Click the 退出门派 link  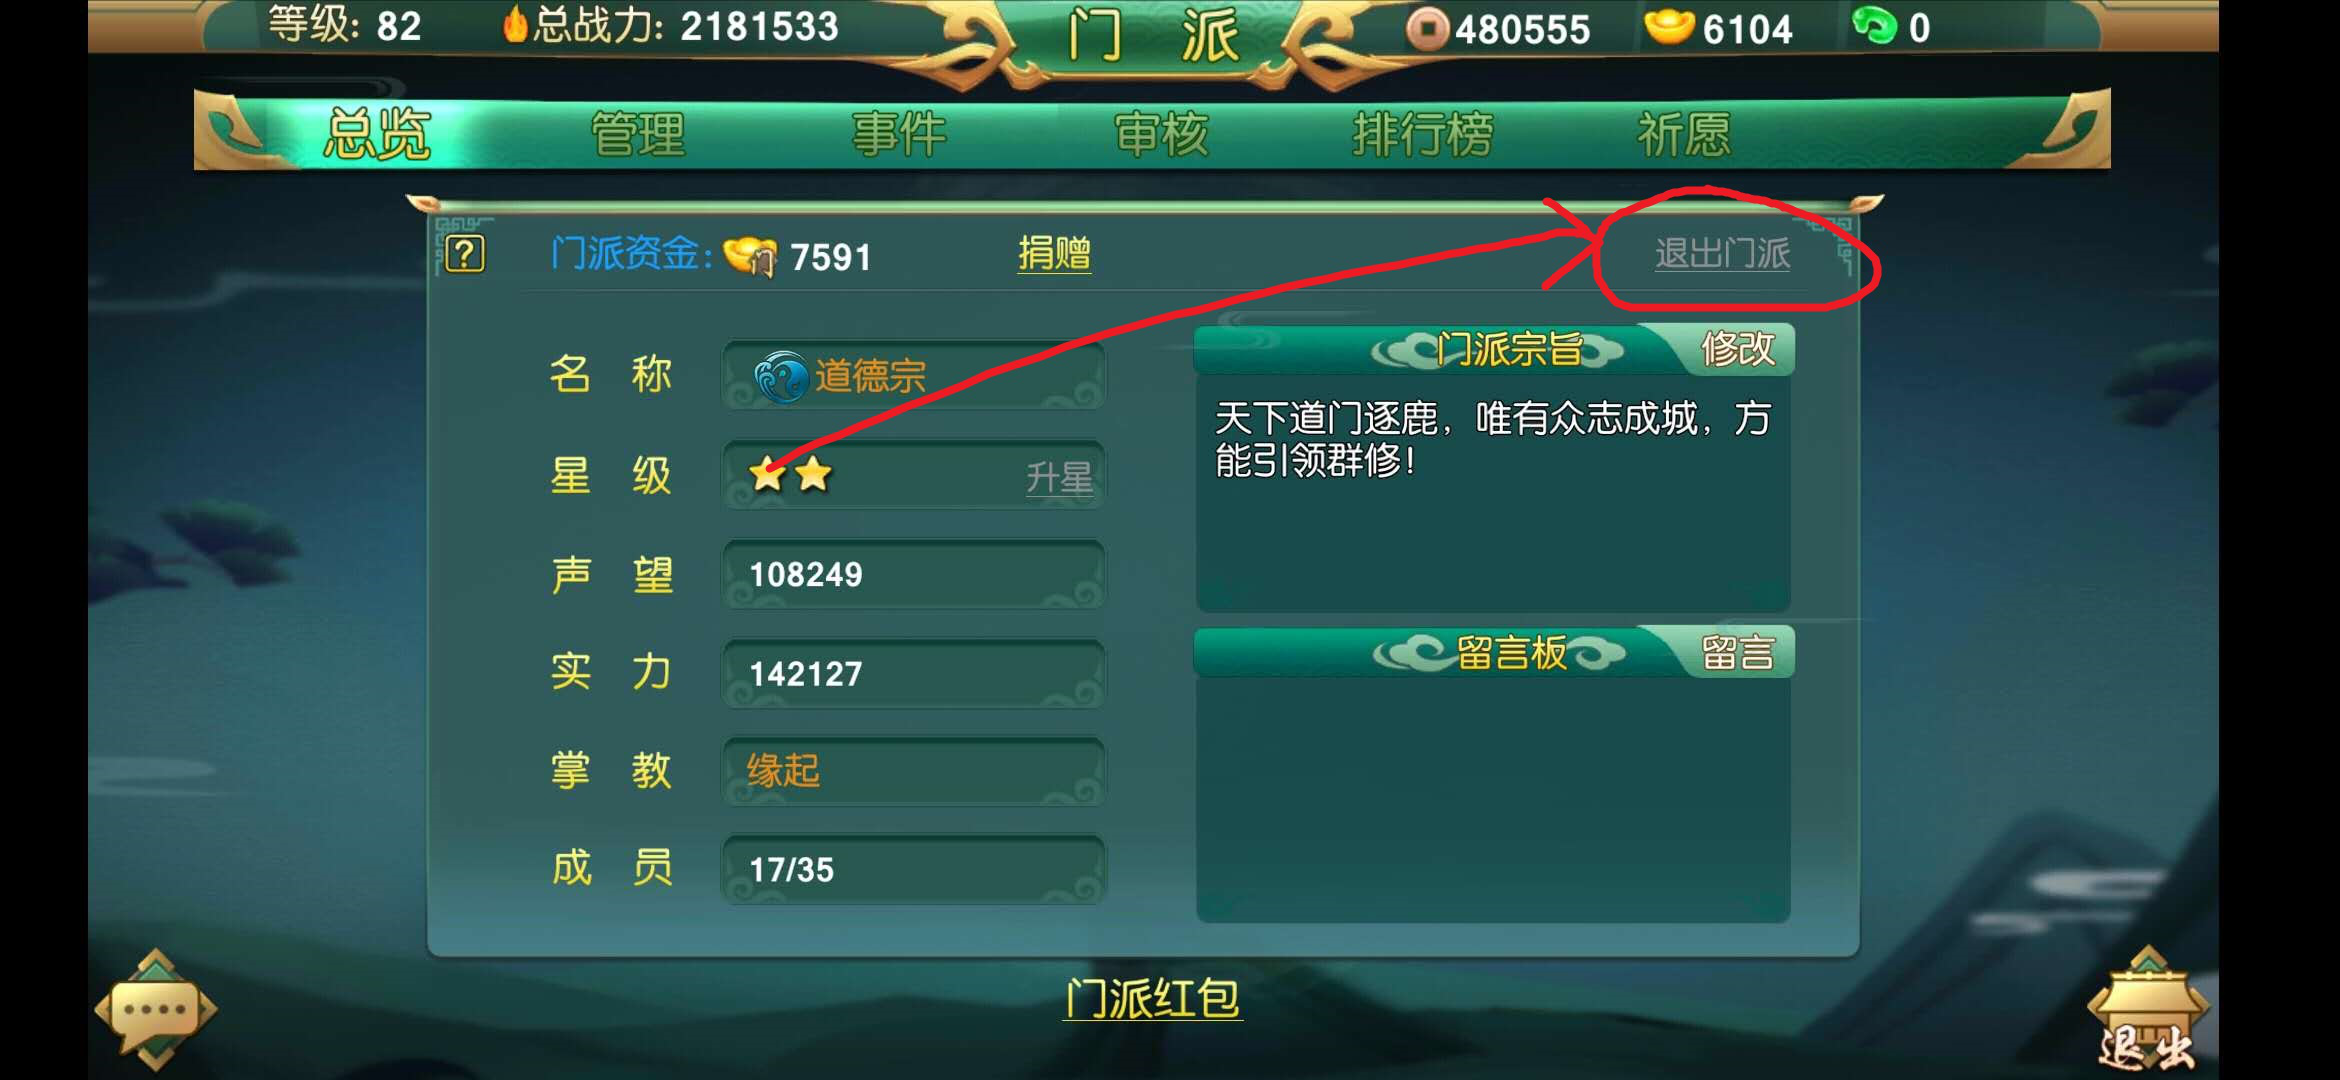pyautogui.click(x=1722, y=254)
